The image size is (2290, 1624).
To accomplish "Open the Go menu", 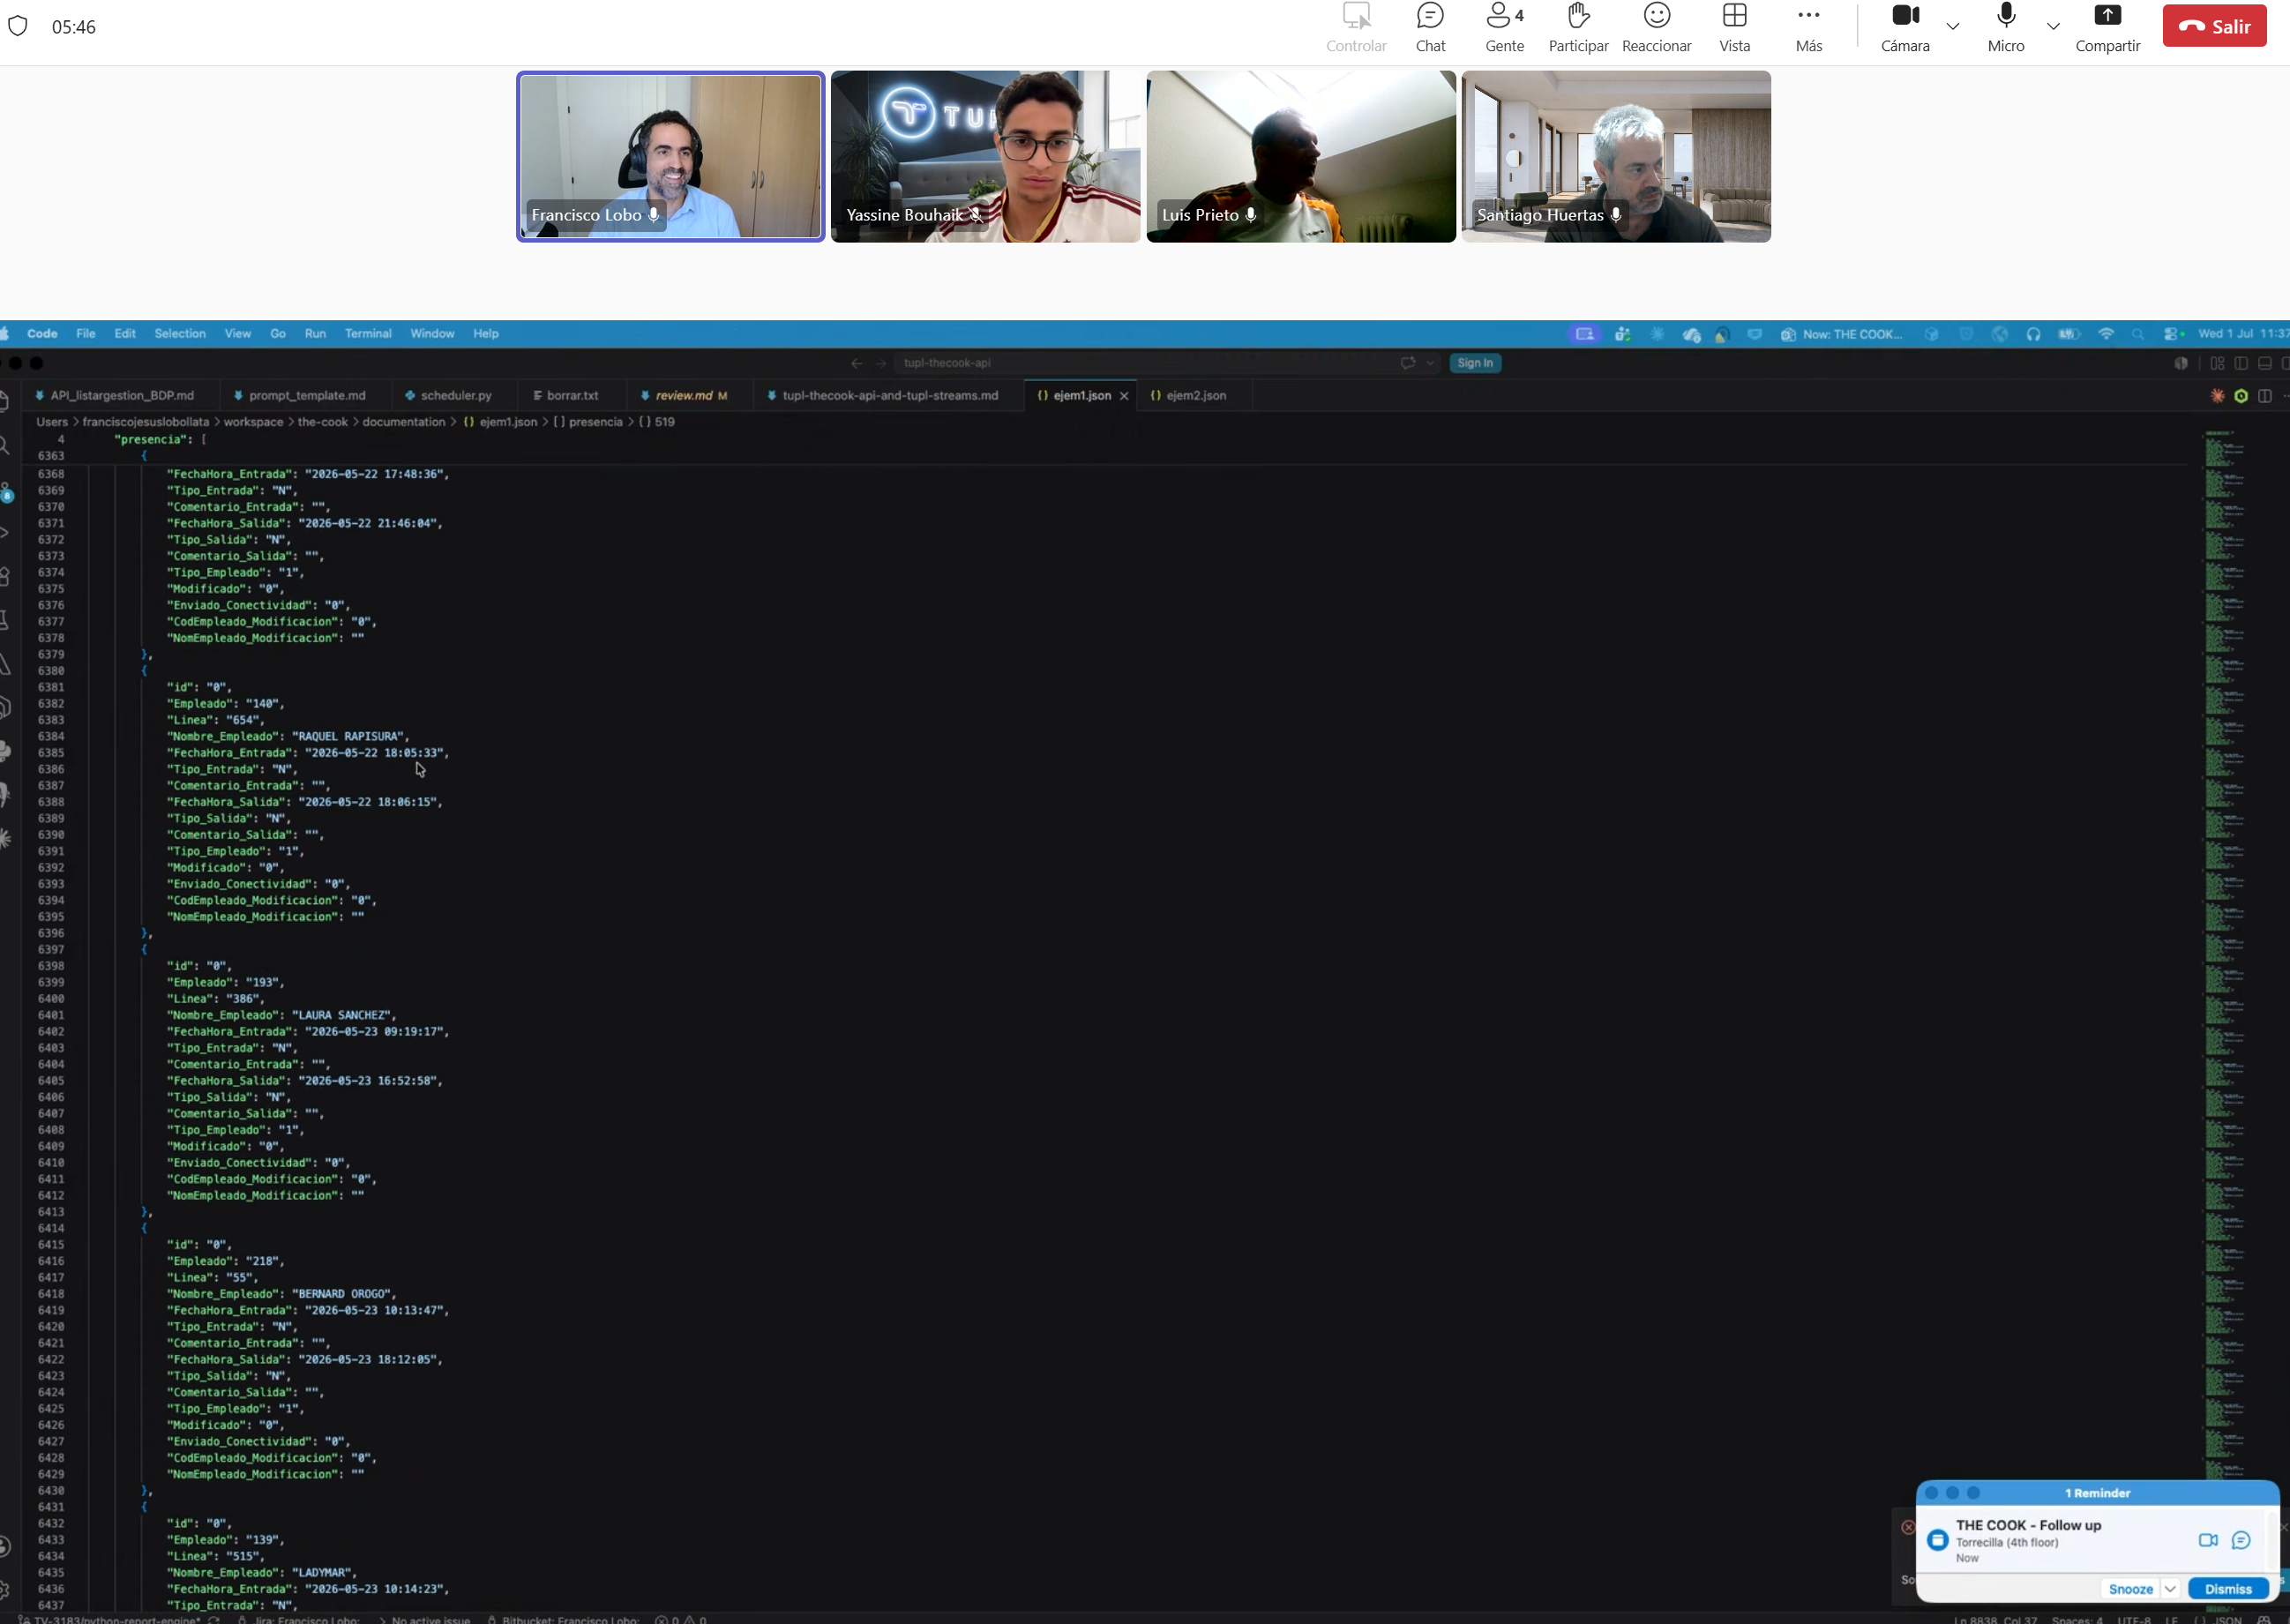I will (278, 334).
